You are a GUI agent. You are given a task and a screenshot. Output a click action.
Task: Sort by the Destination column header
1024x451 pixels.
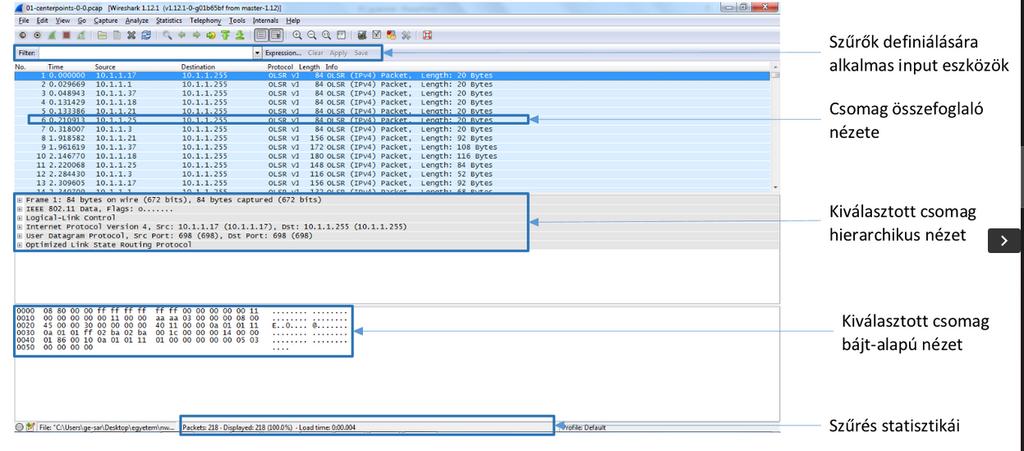click(198, 67)
